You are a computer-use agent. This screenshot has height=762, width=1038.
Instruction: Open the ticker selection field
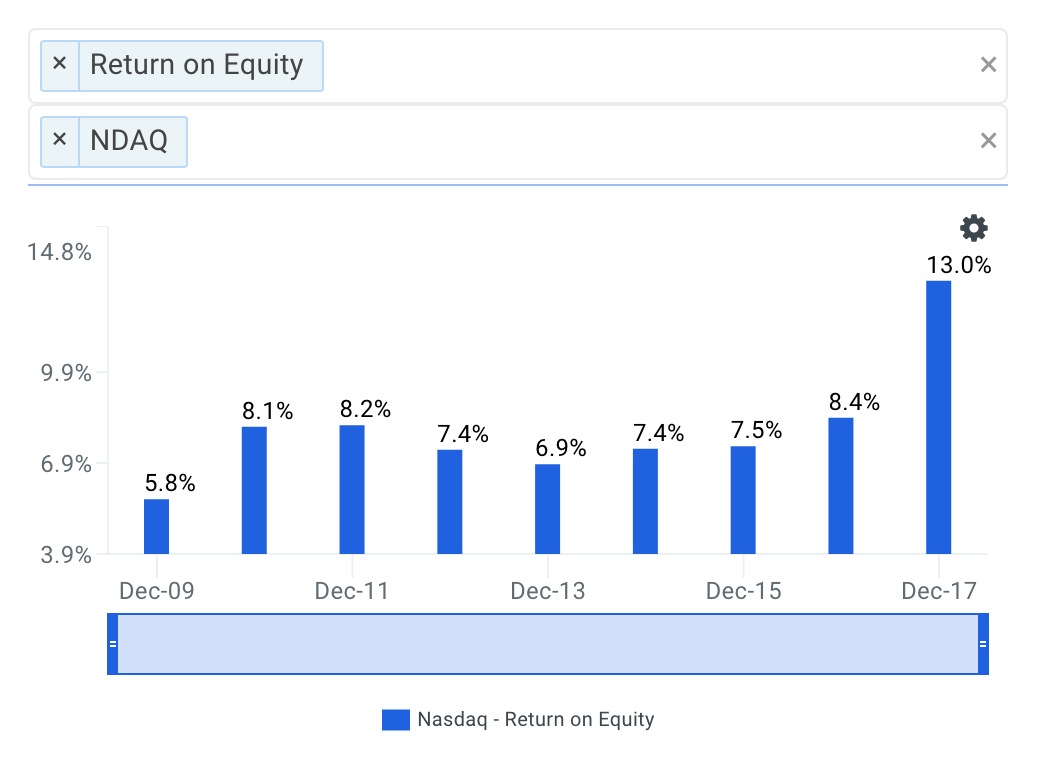point(600,141)
